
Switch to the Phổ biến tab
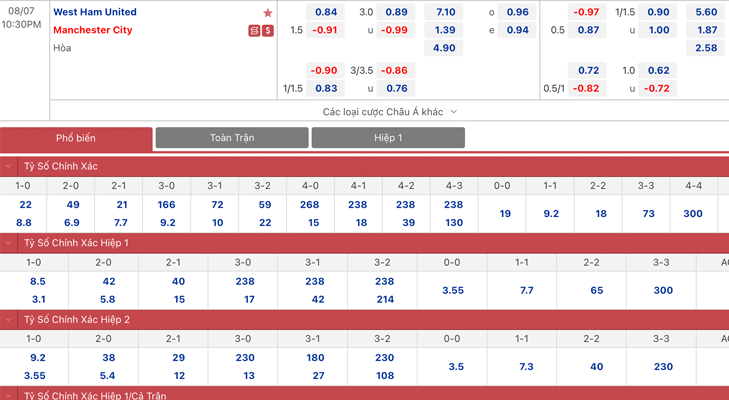[x=76, y=138]
